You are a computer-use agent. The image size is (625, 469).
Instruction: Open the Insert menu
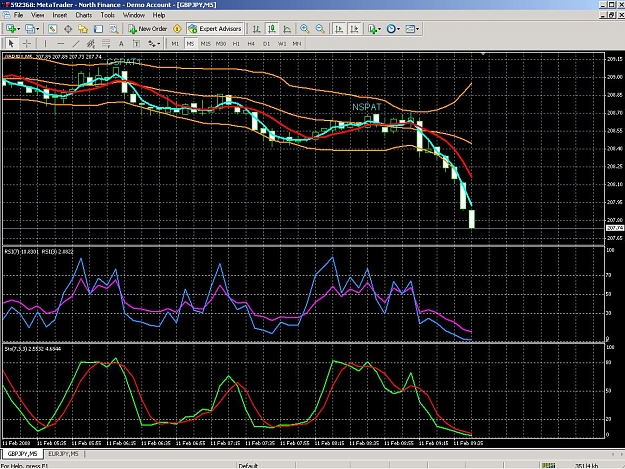[60, 15]
